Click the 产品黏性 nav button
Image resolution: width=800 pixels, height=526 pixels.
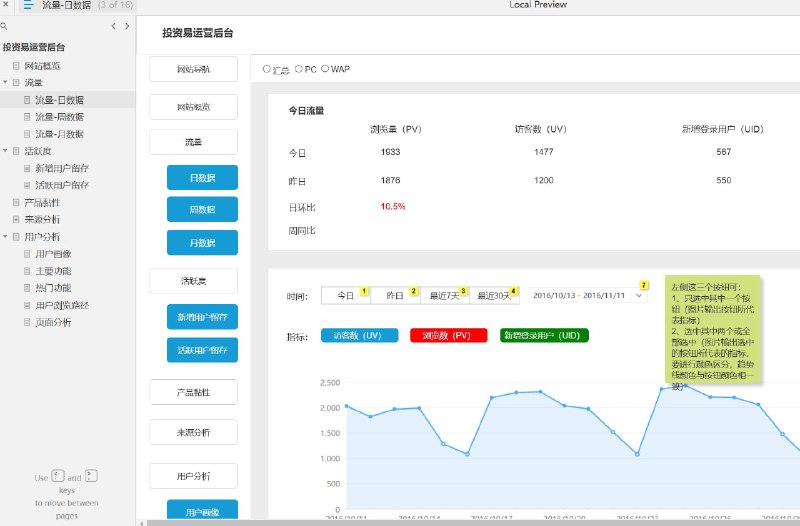pyautogui.click(x=193, y=392)
